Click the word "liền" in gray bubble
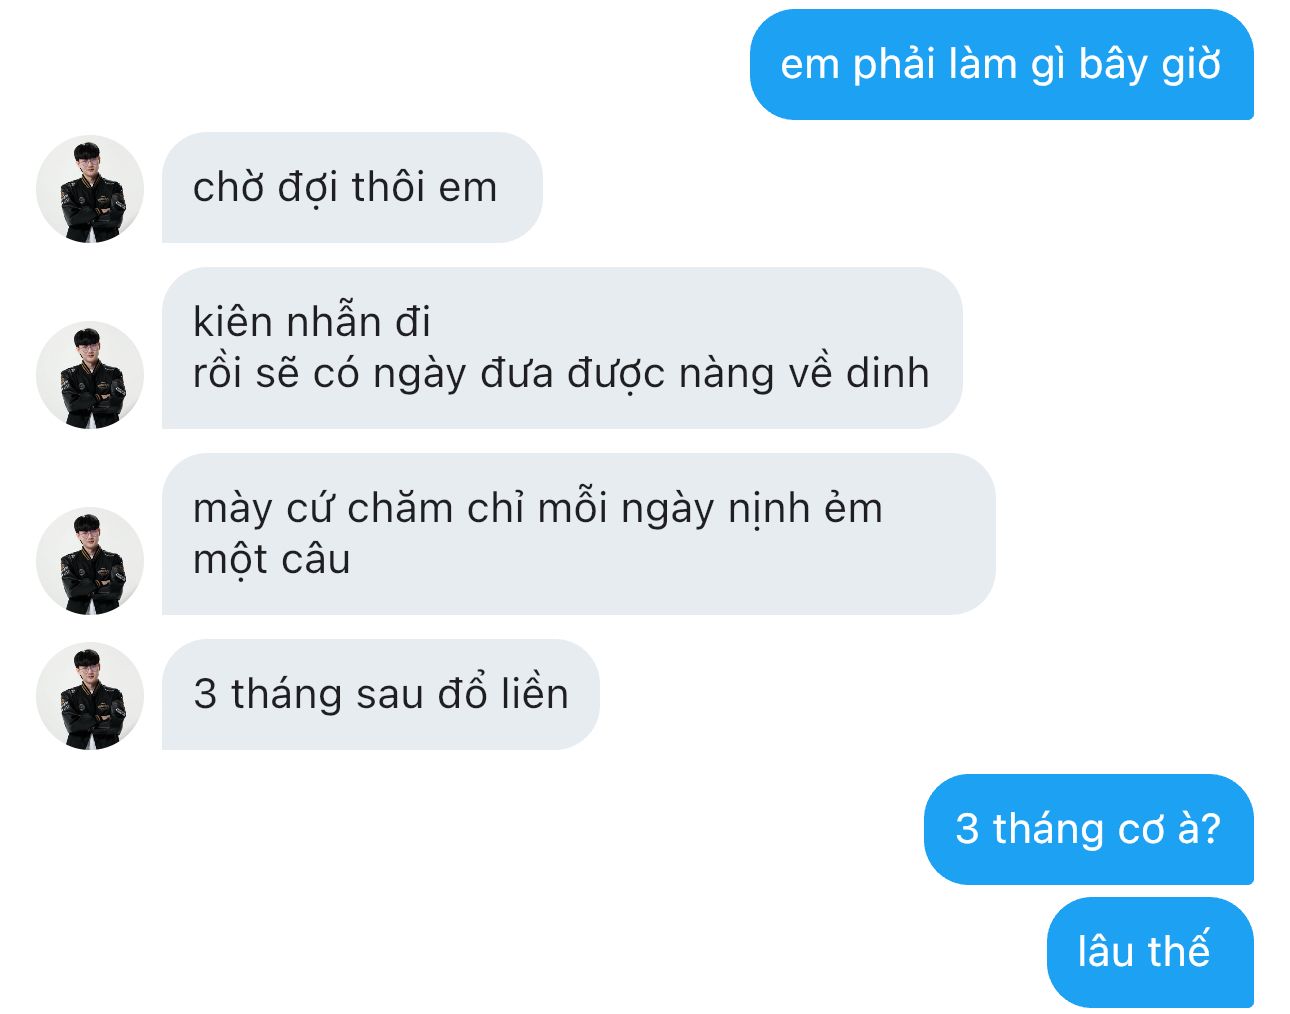Screen dimensions: 1290x1014 [x=535, y=693]
